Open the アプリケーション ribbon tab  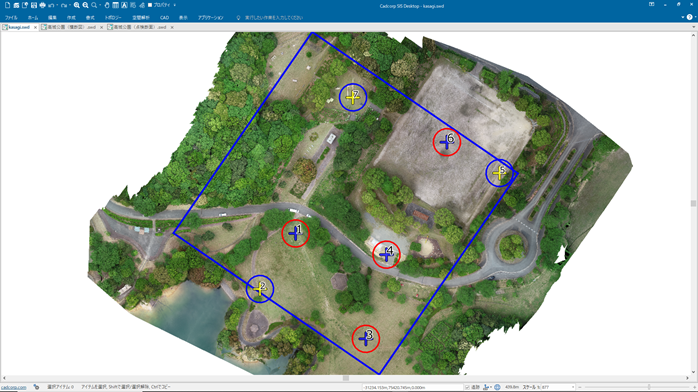point(211,18)
